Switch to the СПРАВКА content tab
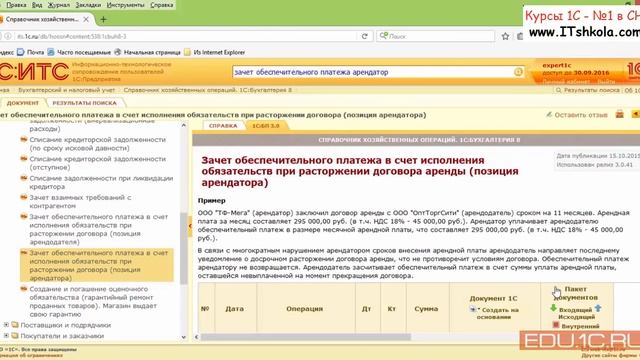Screen dimensions: 640x360 click(x=223, y=126)
